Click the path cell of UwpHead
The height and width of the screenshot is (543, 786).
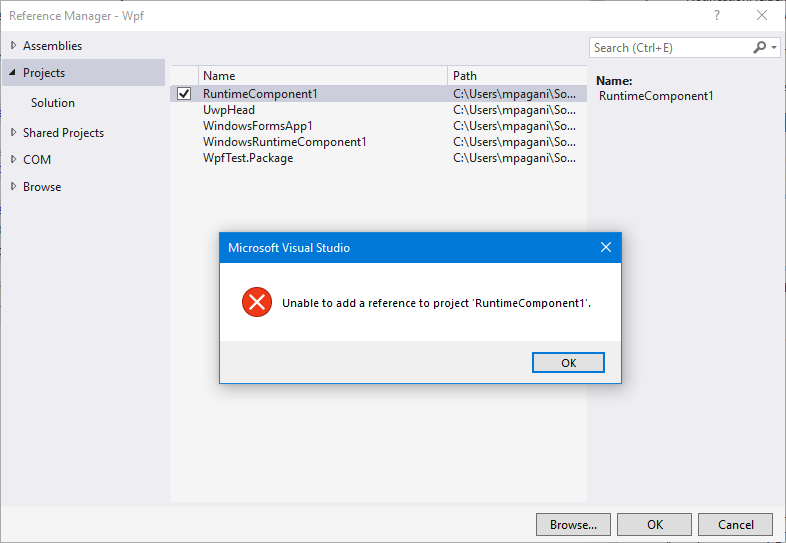514,110
